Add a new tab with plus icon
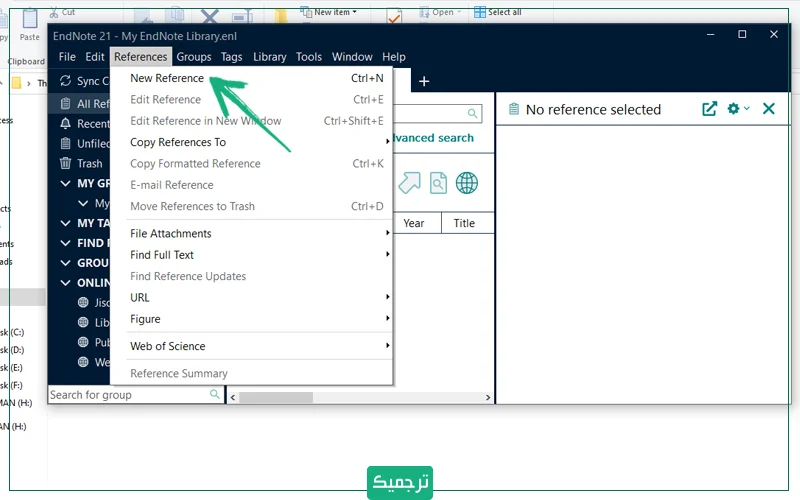The width and height of the screenshot is (800, 500). [424, 81]
